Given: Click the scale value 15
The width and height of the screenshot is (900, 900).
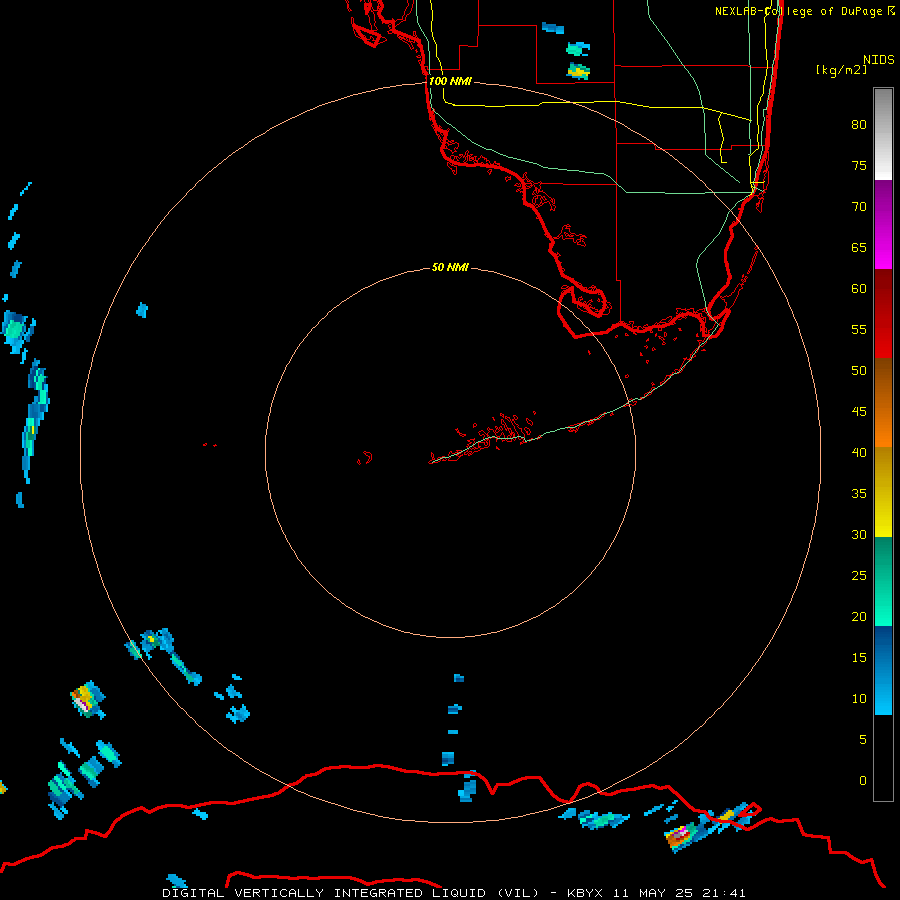Looking at the screenshot, I should pos(859,658).
